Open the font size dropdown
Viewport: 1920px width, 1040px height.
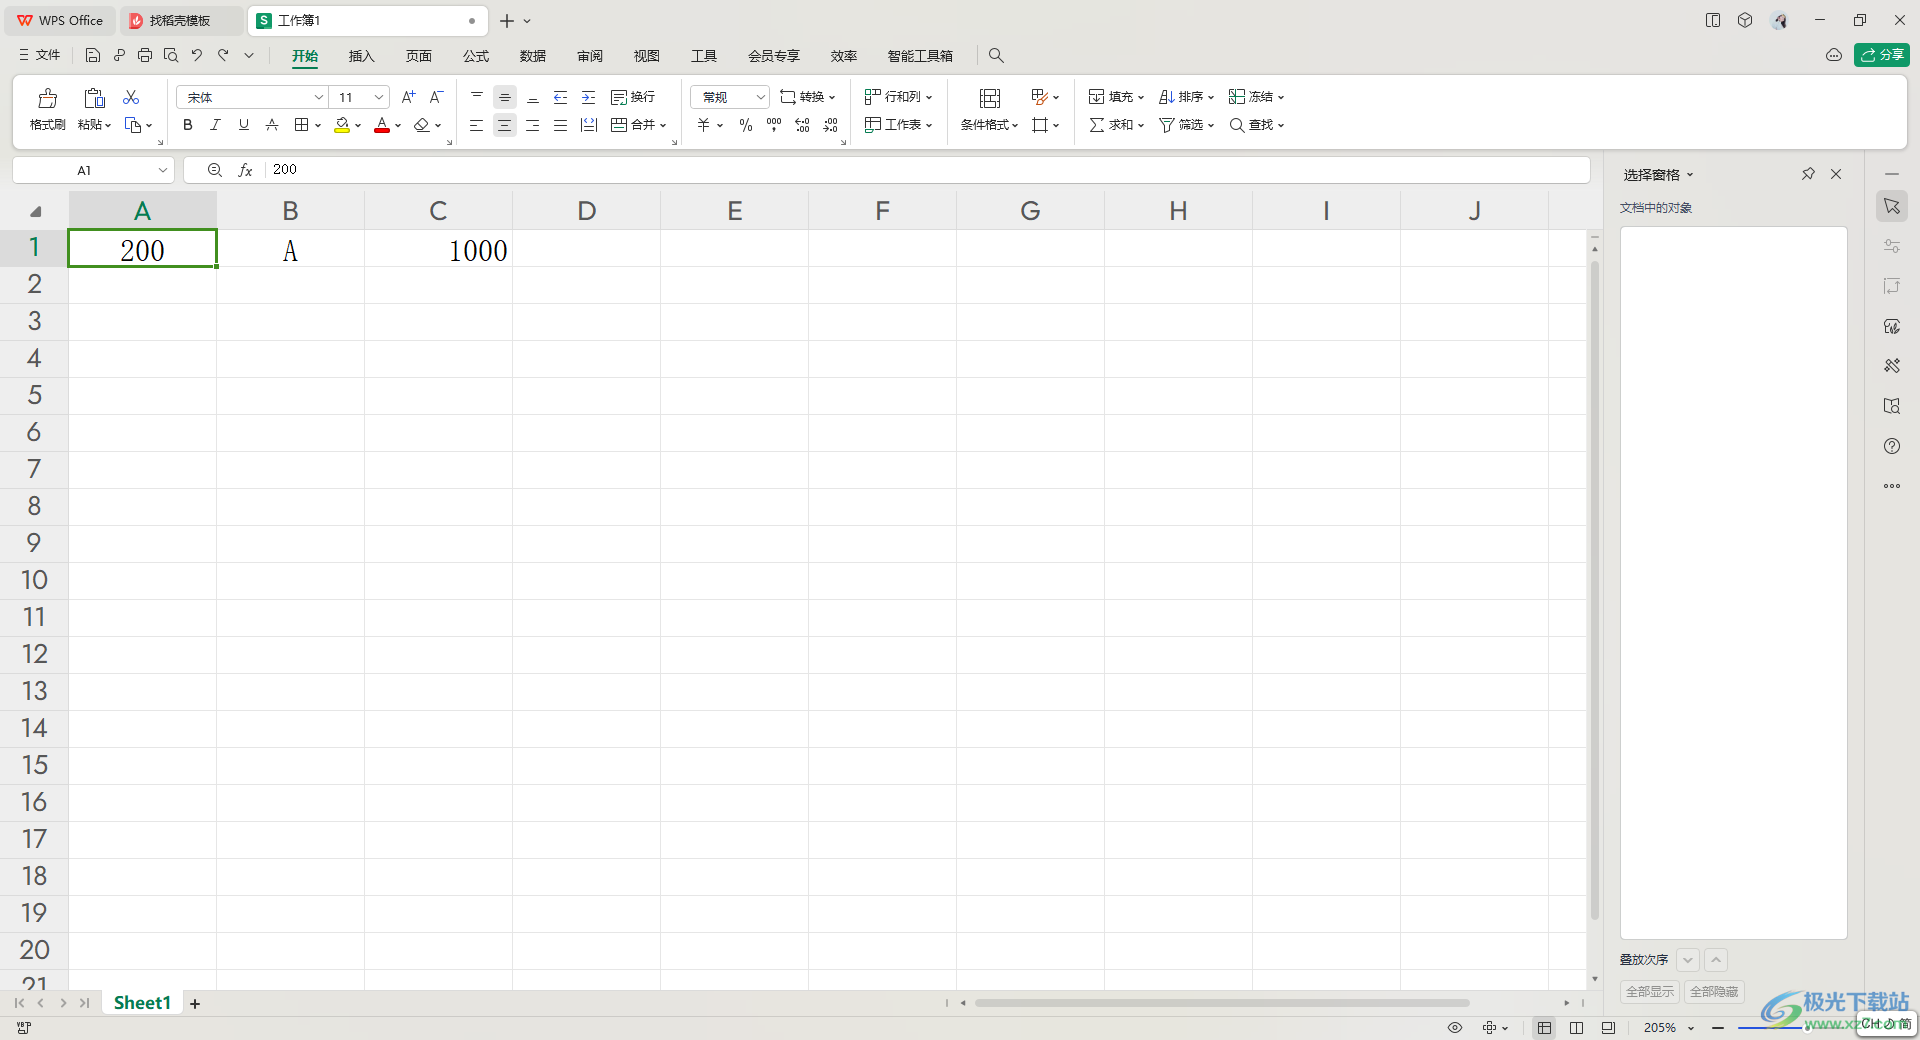(379, 97)
